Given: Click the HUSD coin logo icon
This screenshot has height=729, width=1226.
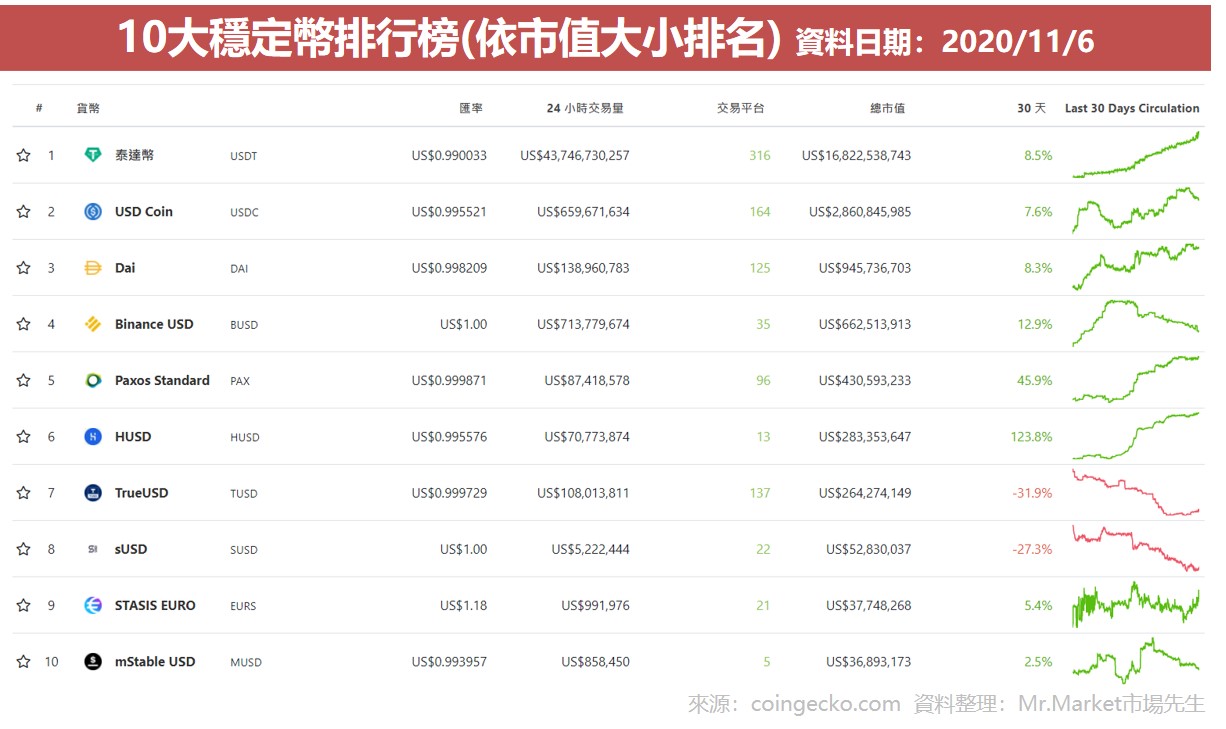Looking at the screenshot, I should coord(93,436).
